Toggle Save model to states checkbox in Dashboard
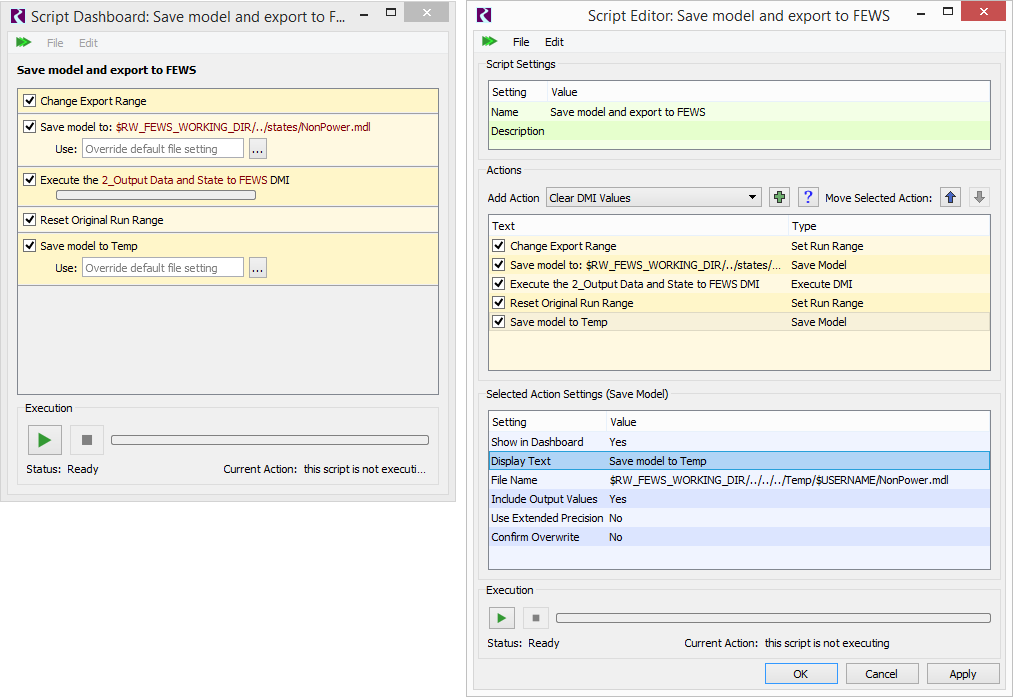The height and width of the screenshot is (697, 1013). [x=29, y=126]
